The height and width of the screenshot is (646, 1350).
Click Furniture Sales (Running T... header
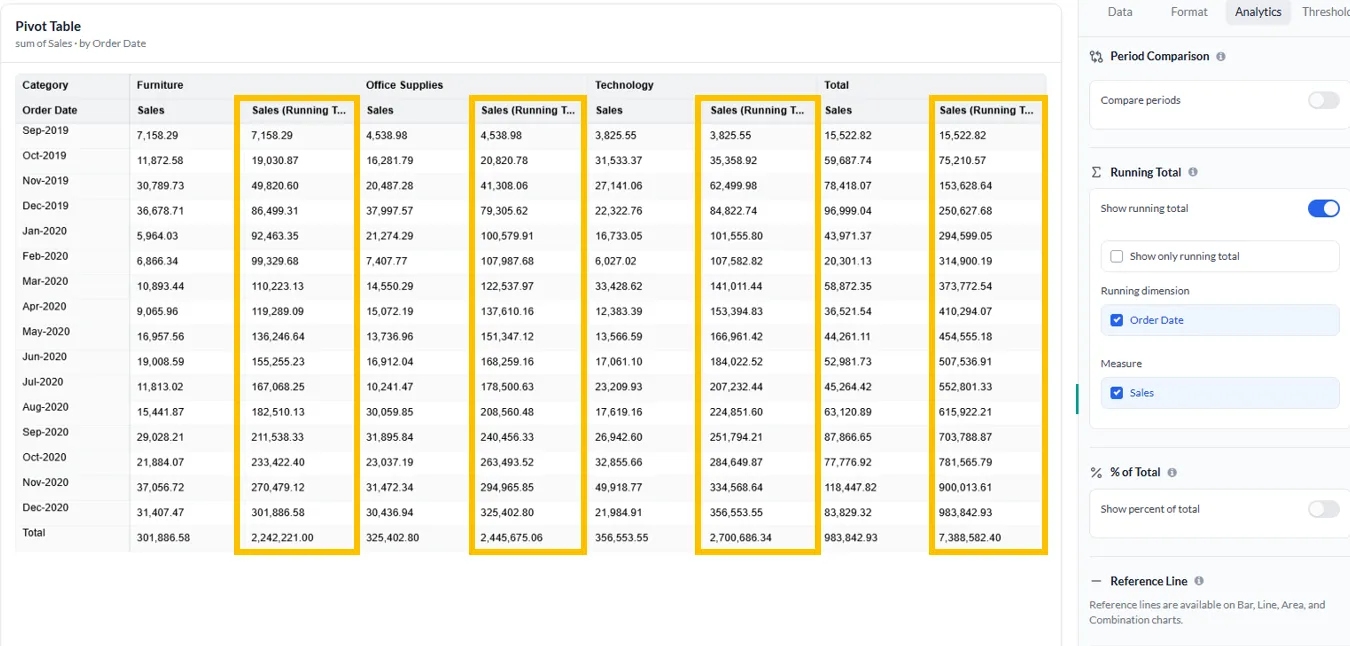297,110
